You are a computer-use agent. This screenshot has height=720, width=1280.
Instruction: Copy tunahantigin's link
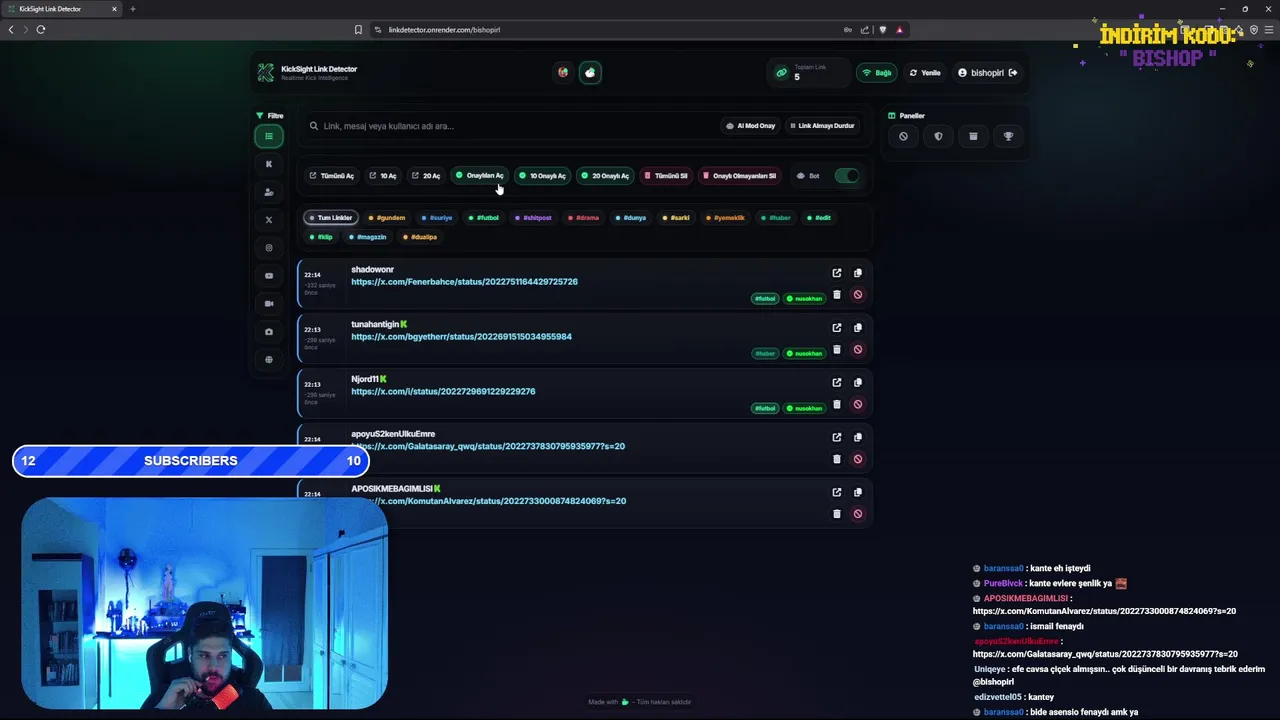pyautogui.click(x=858, y=328)
